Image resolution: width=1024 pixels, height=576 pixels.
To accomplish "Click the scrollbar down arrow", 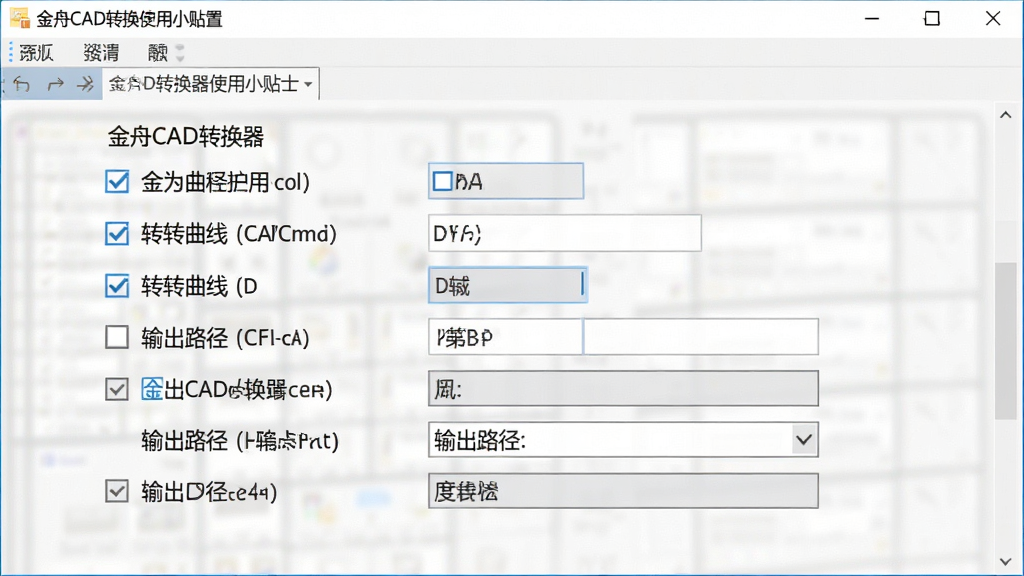I will tap(1006, 562).
